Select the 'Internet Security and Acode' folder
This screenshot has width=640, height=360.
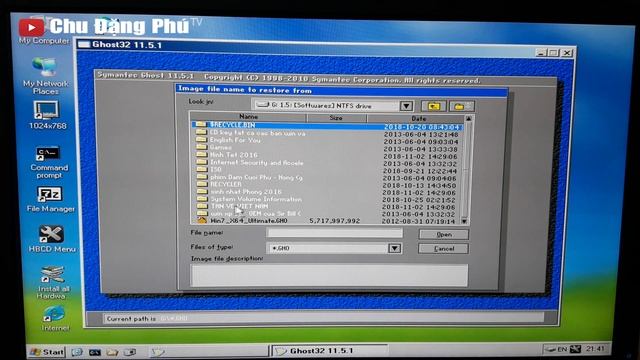click(327, 163)
